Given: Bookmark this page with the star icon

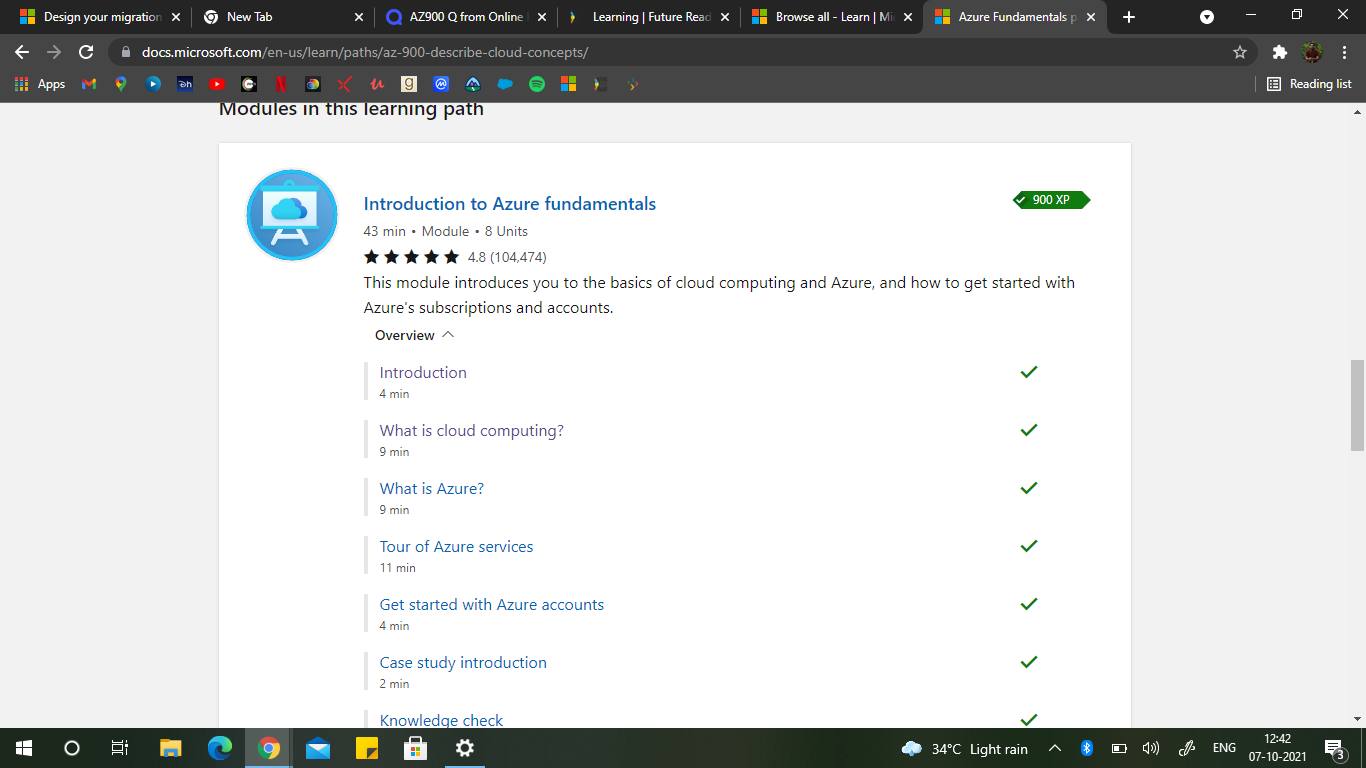Looking at the screenshot, I should click(1240, 52).
